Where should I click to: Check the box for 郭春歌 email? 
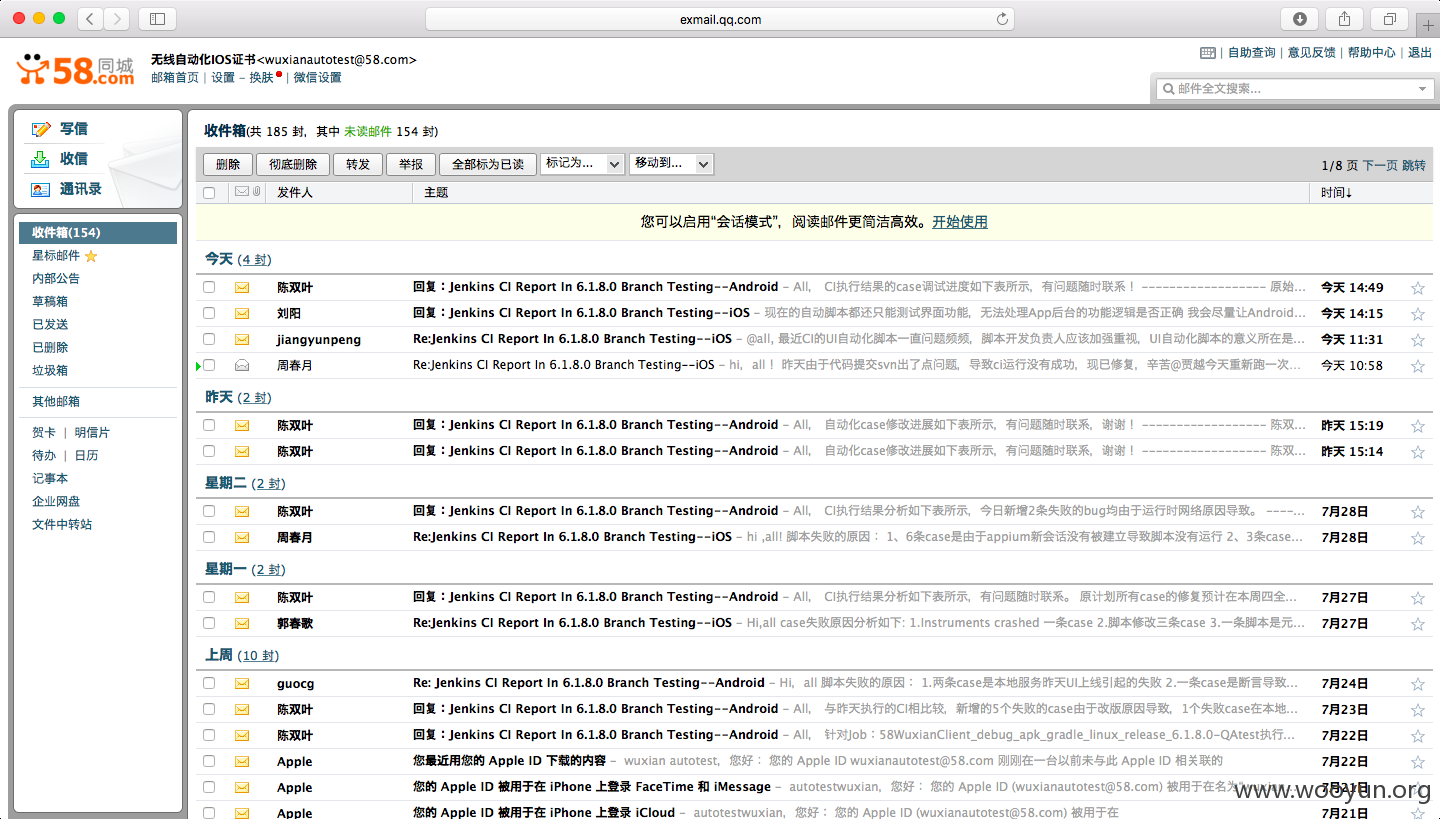pos(209,623)
